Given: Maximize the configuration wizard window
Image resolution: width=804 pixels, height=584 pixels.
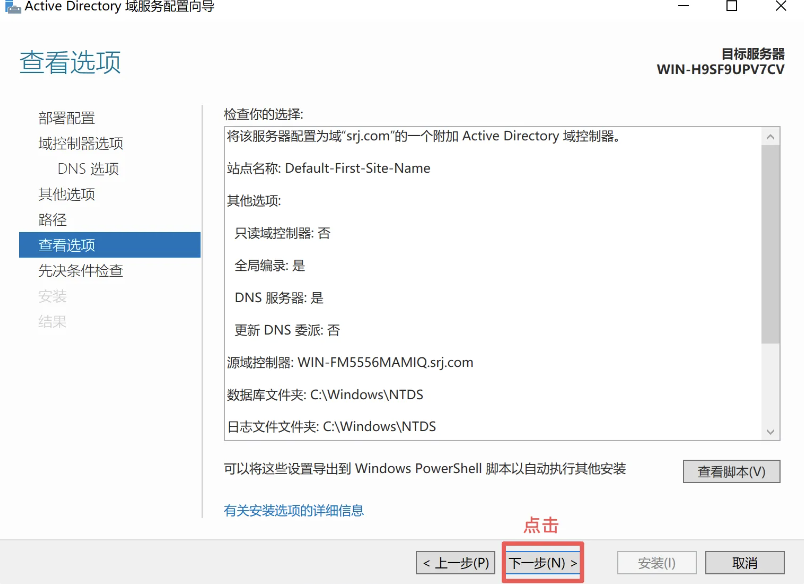Looking at the screenshot, I should pyautogui.click(x=731, y=7).
